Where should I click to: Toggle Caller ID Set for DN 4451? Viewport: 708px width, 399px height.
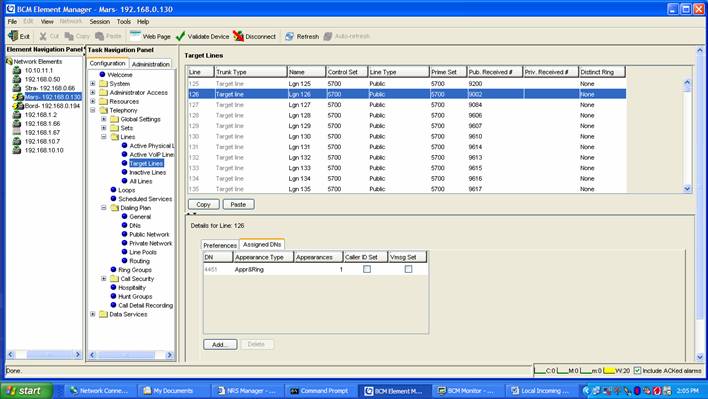[367, 269]
